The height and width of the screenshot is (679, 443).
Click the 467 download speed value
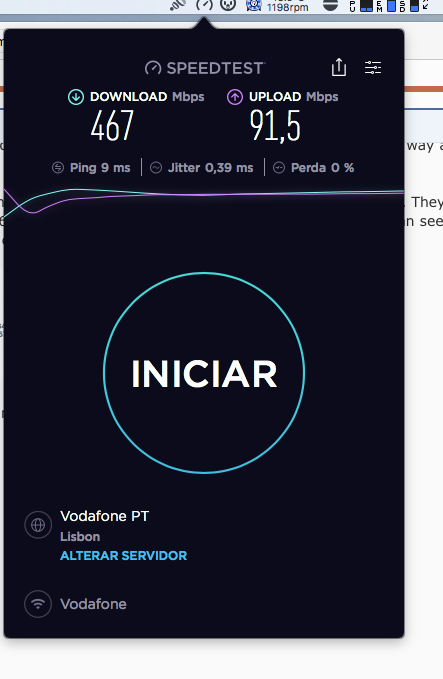112,126
